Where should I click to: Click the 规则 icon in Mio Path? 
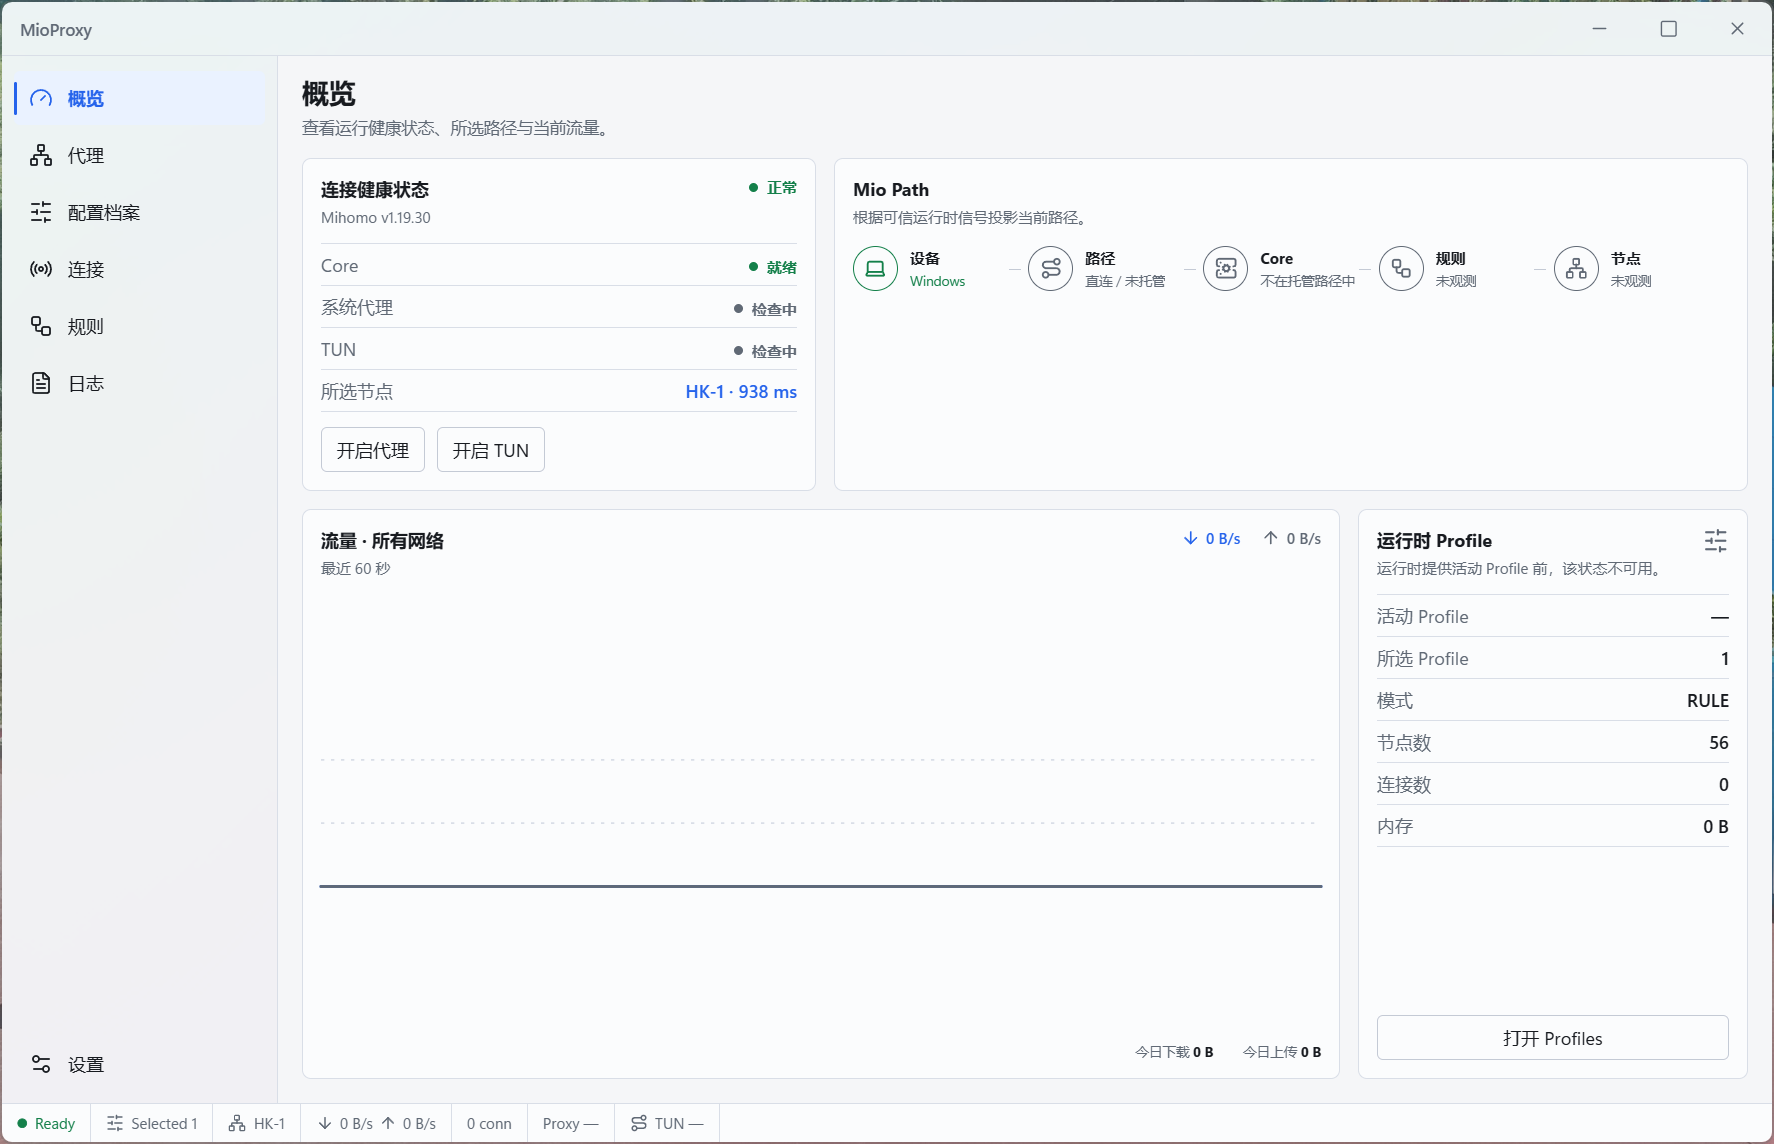[x=1401, y=269]
